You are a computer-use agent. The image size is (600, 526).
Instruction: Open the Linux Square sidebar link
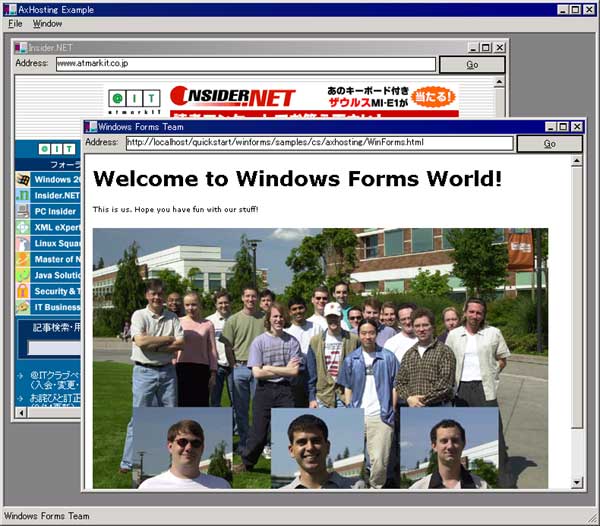coord(57,243)
